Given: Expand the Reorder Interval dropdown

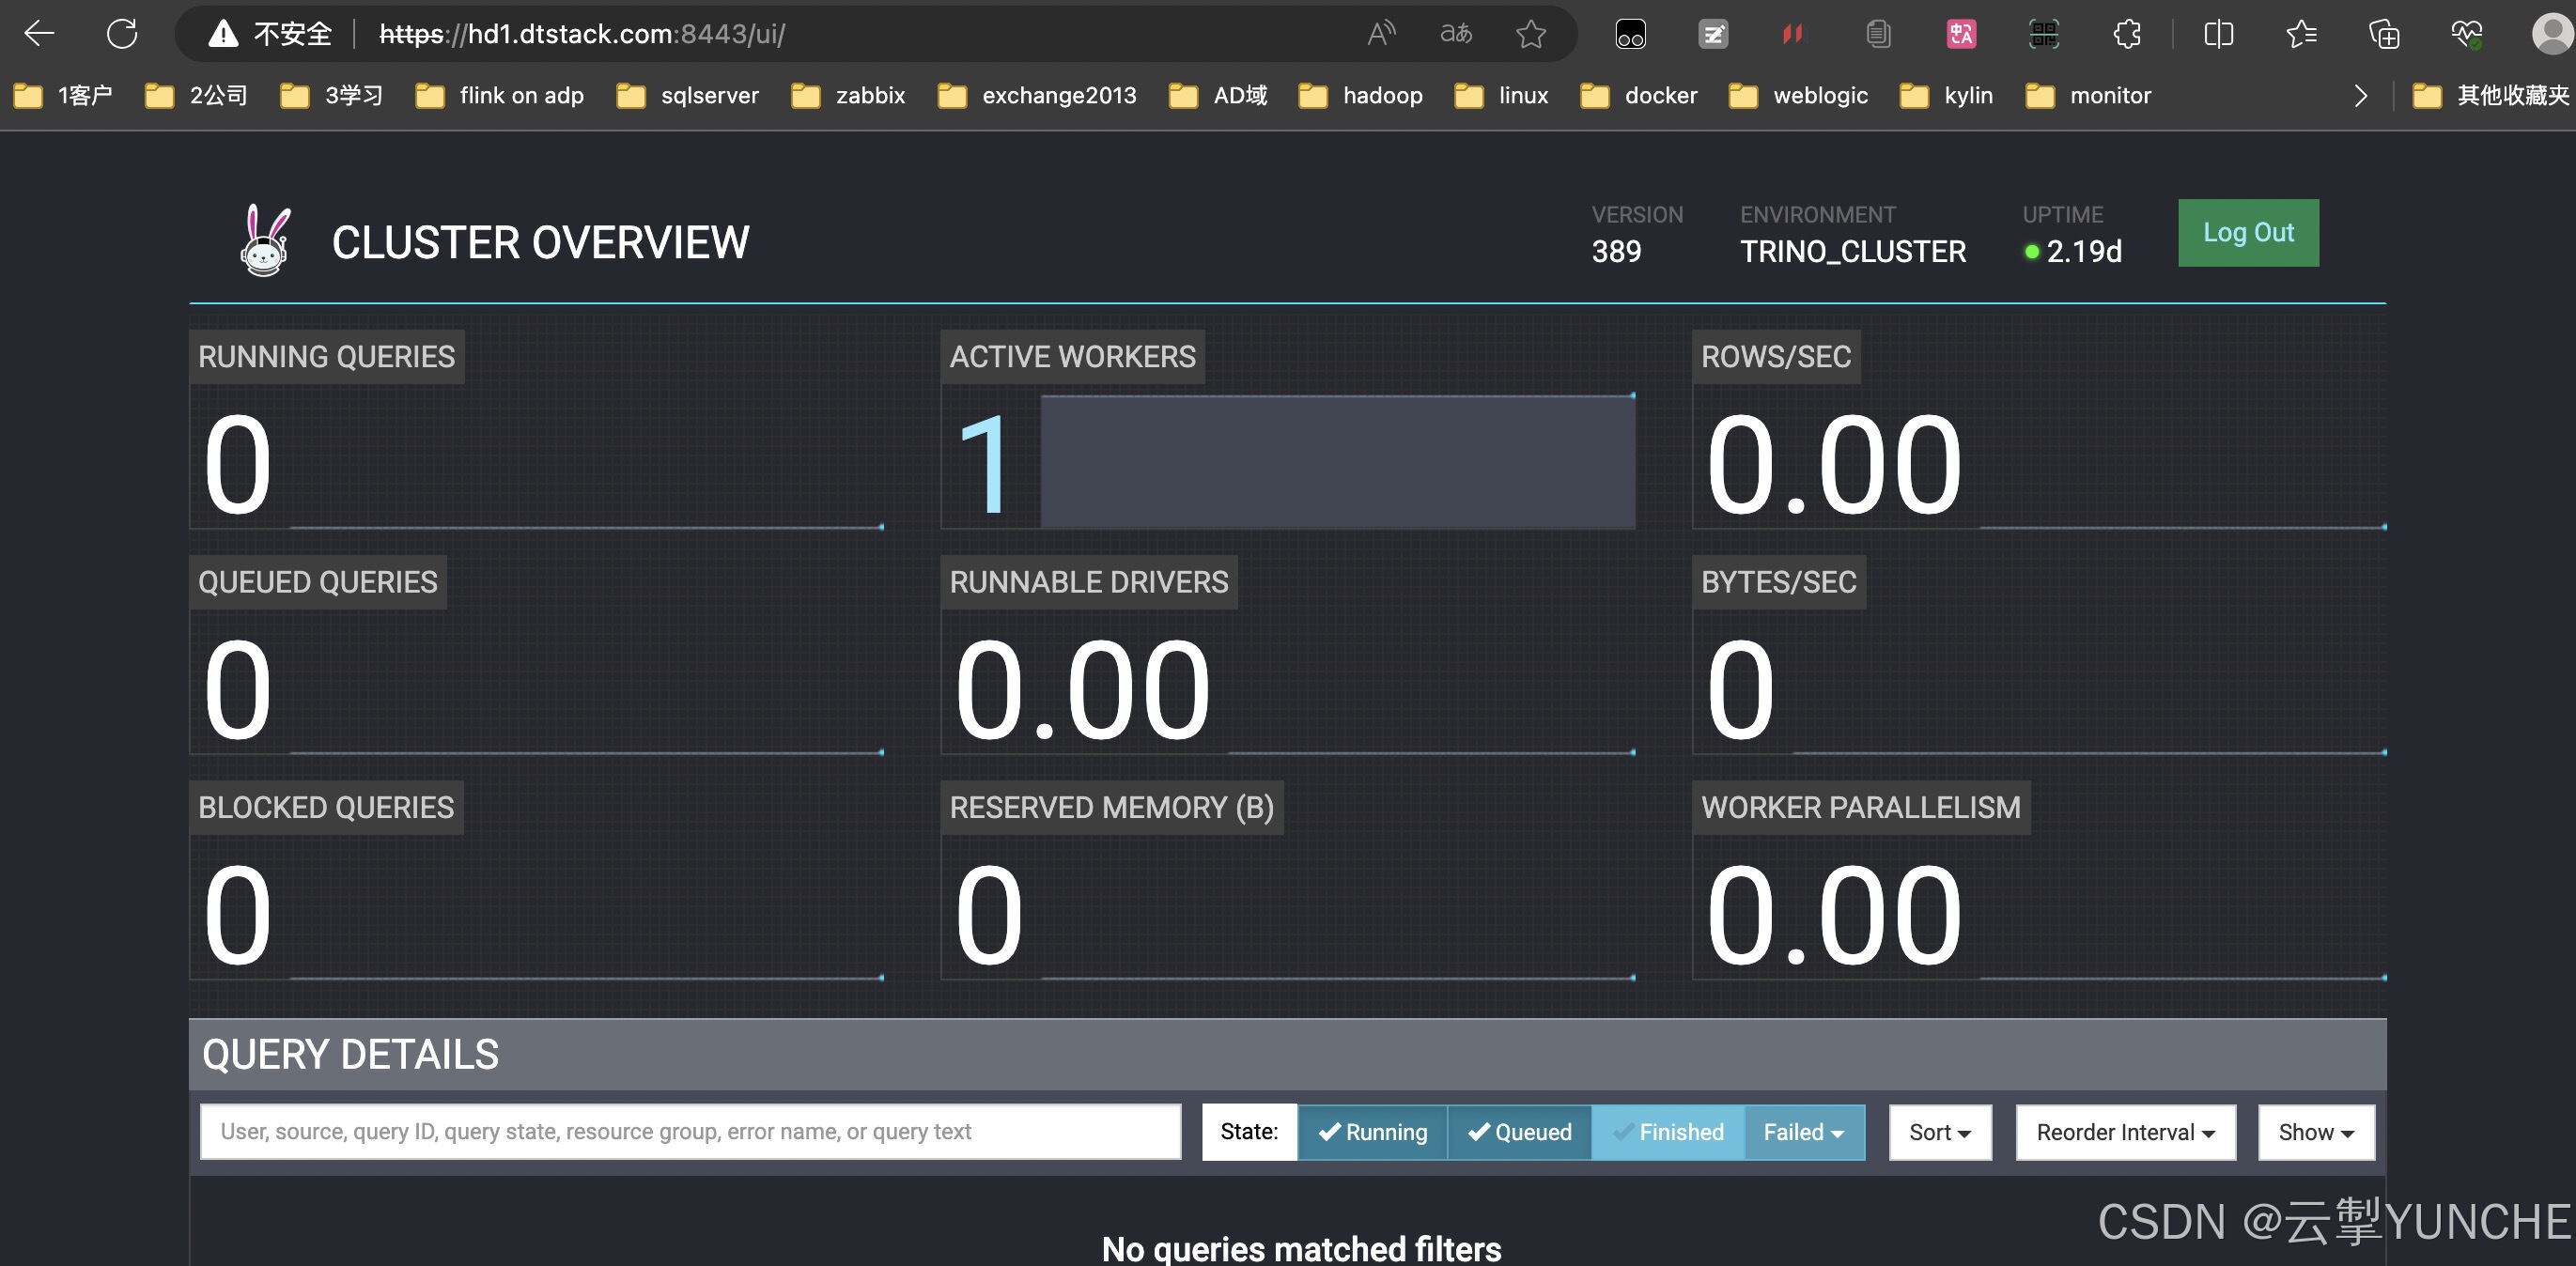Looking at the screenshot, I should pos(2128,1132).
